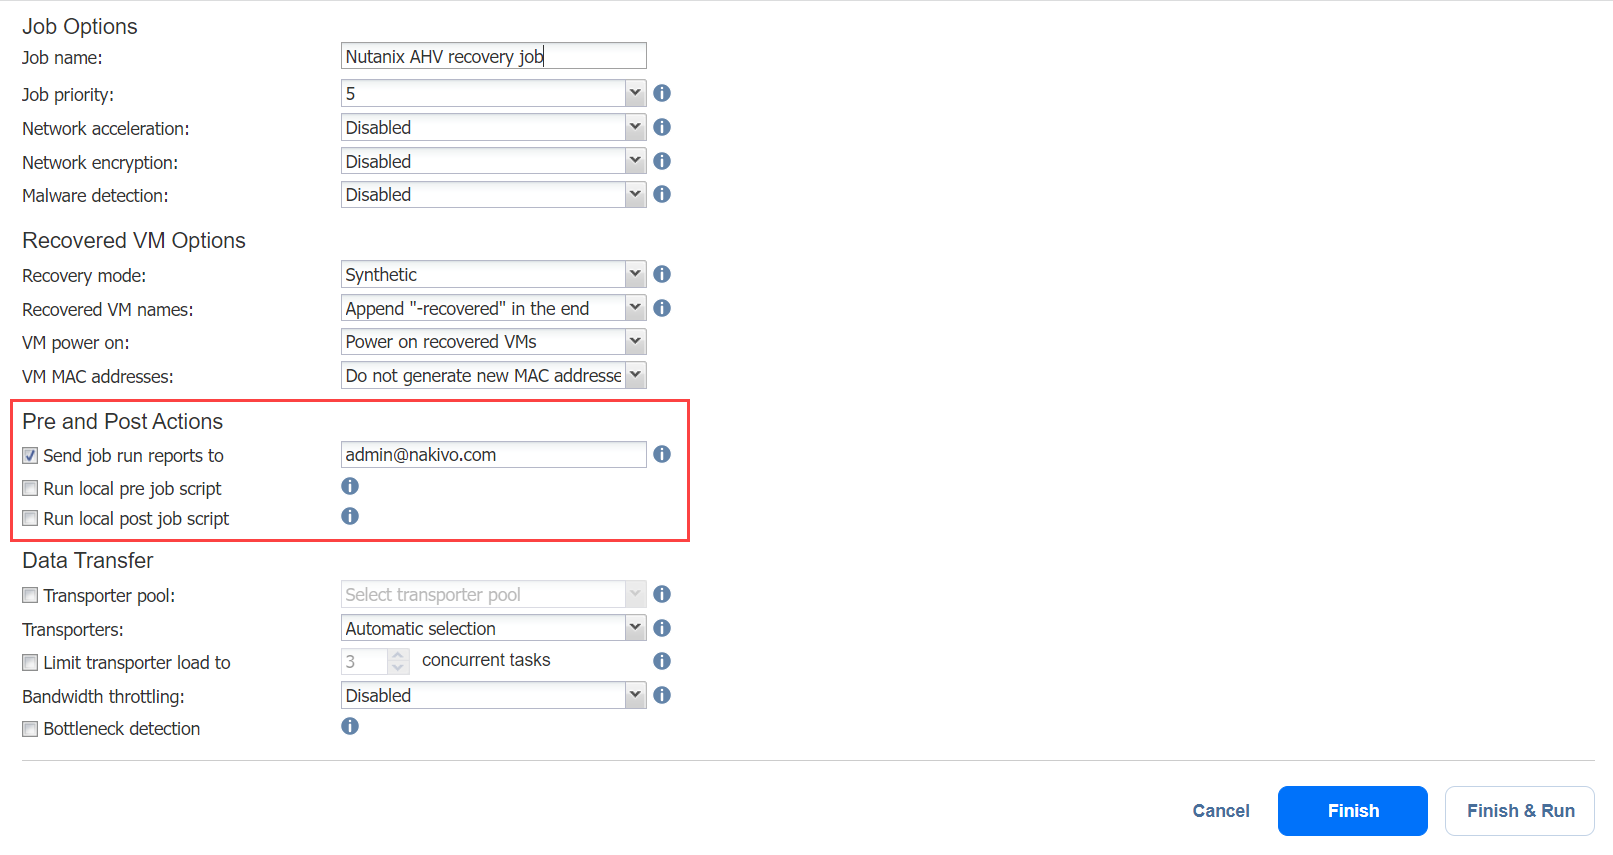Tick the Transporter pool checkbox

(x=30, y=595)
